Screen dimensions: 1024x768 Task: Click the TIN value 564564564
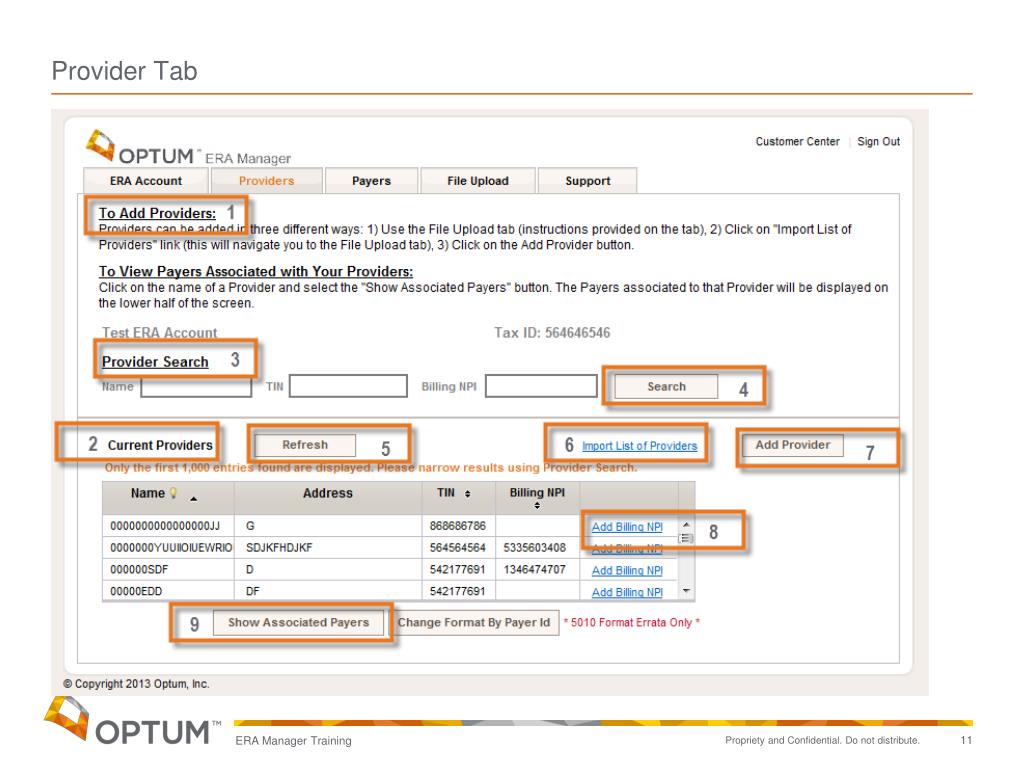458,547
